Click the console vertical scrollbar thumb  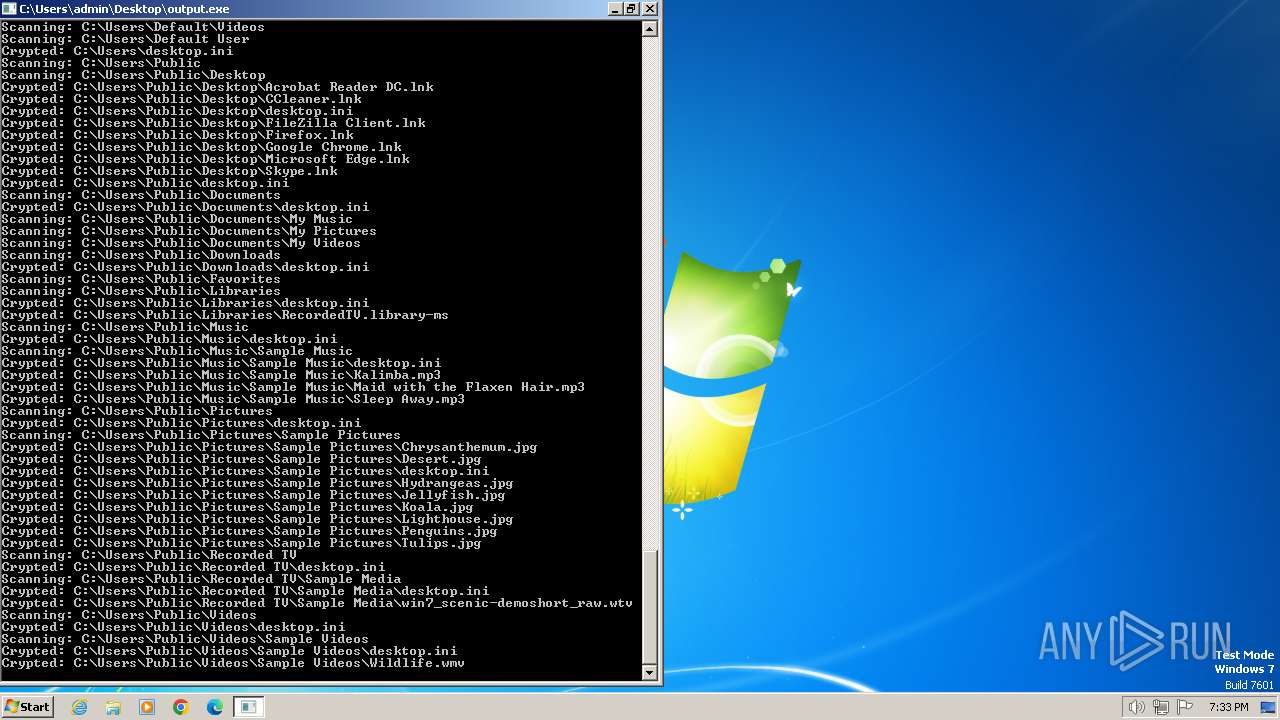tap(650, 606)
